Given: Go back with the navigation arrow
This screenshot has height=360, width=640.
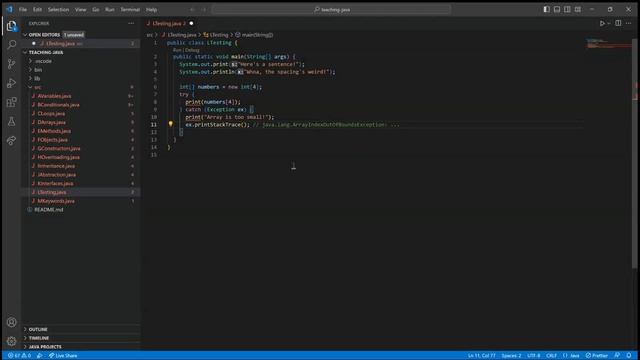Looking at the screenshot, I should click(192, 9).
